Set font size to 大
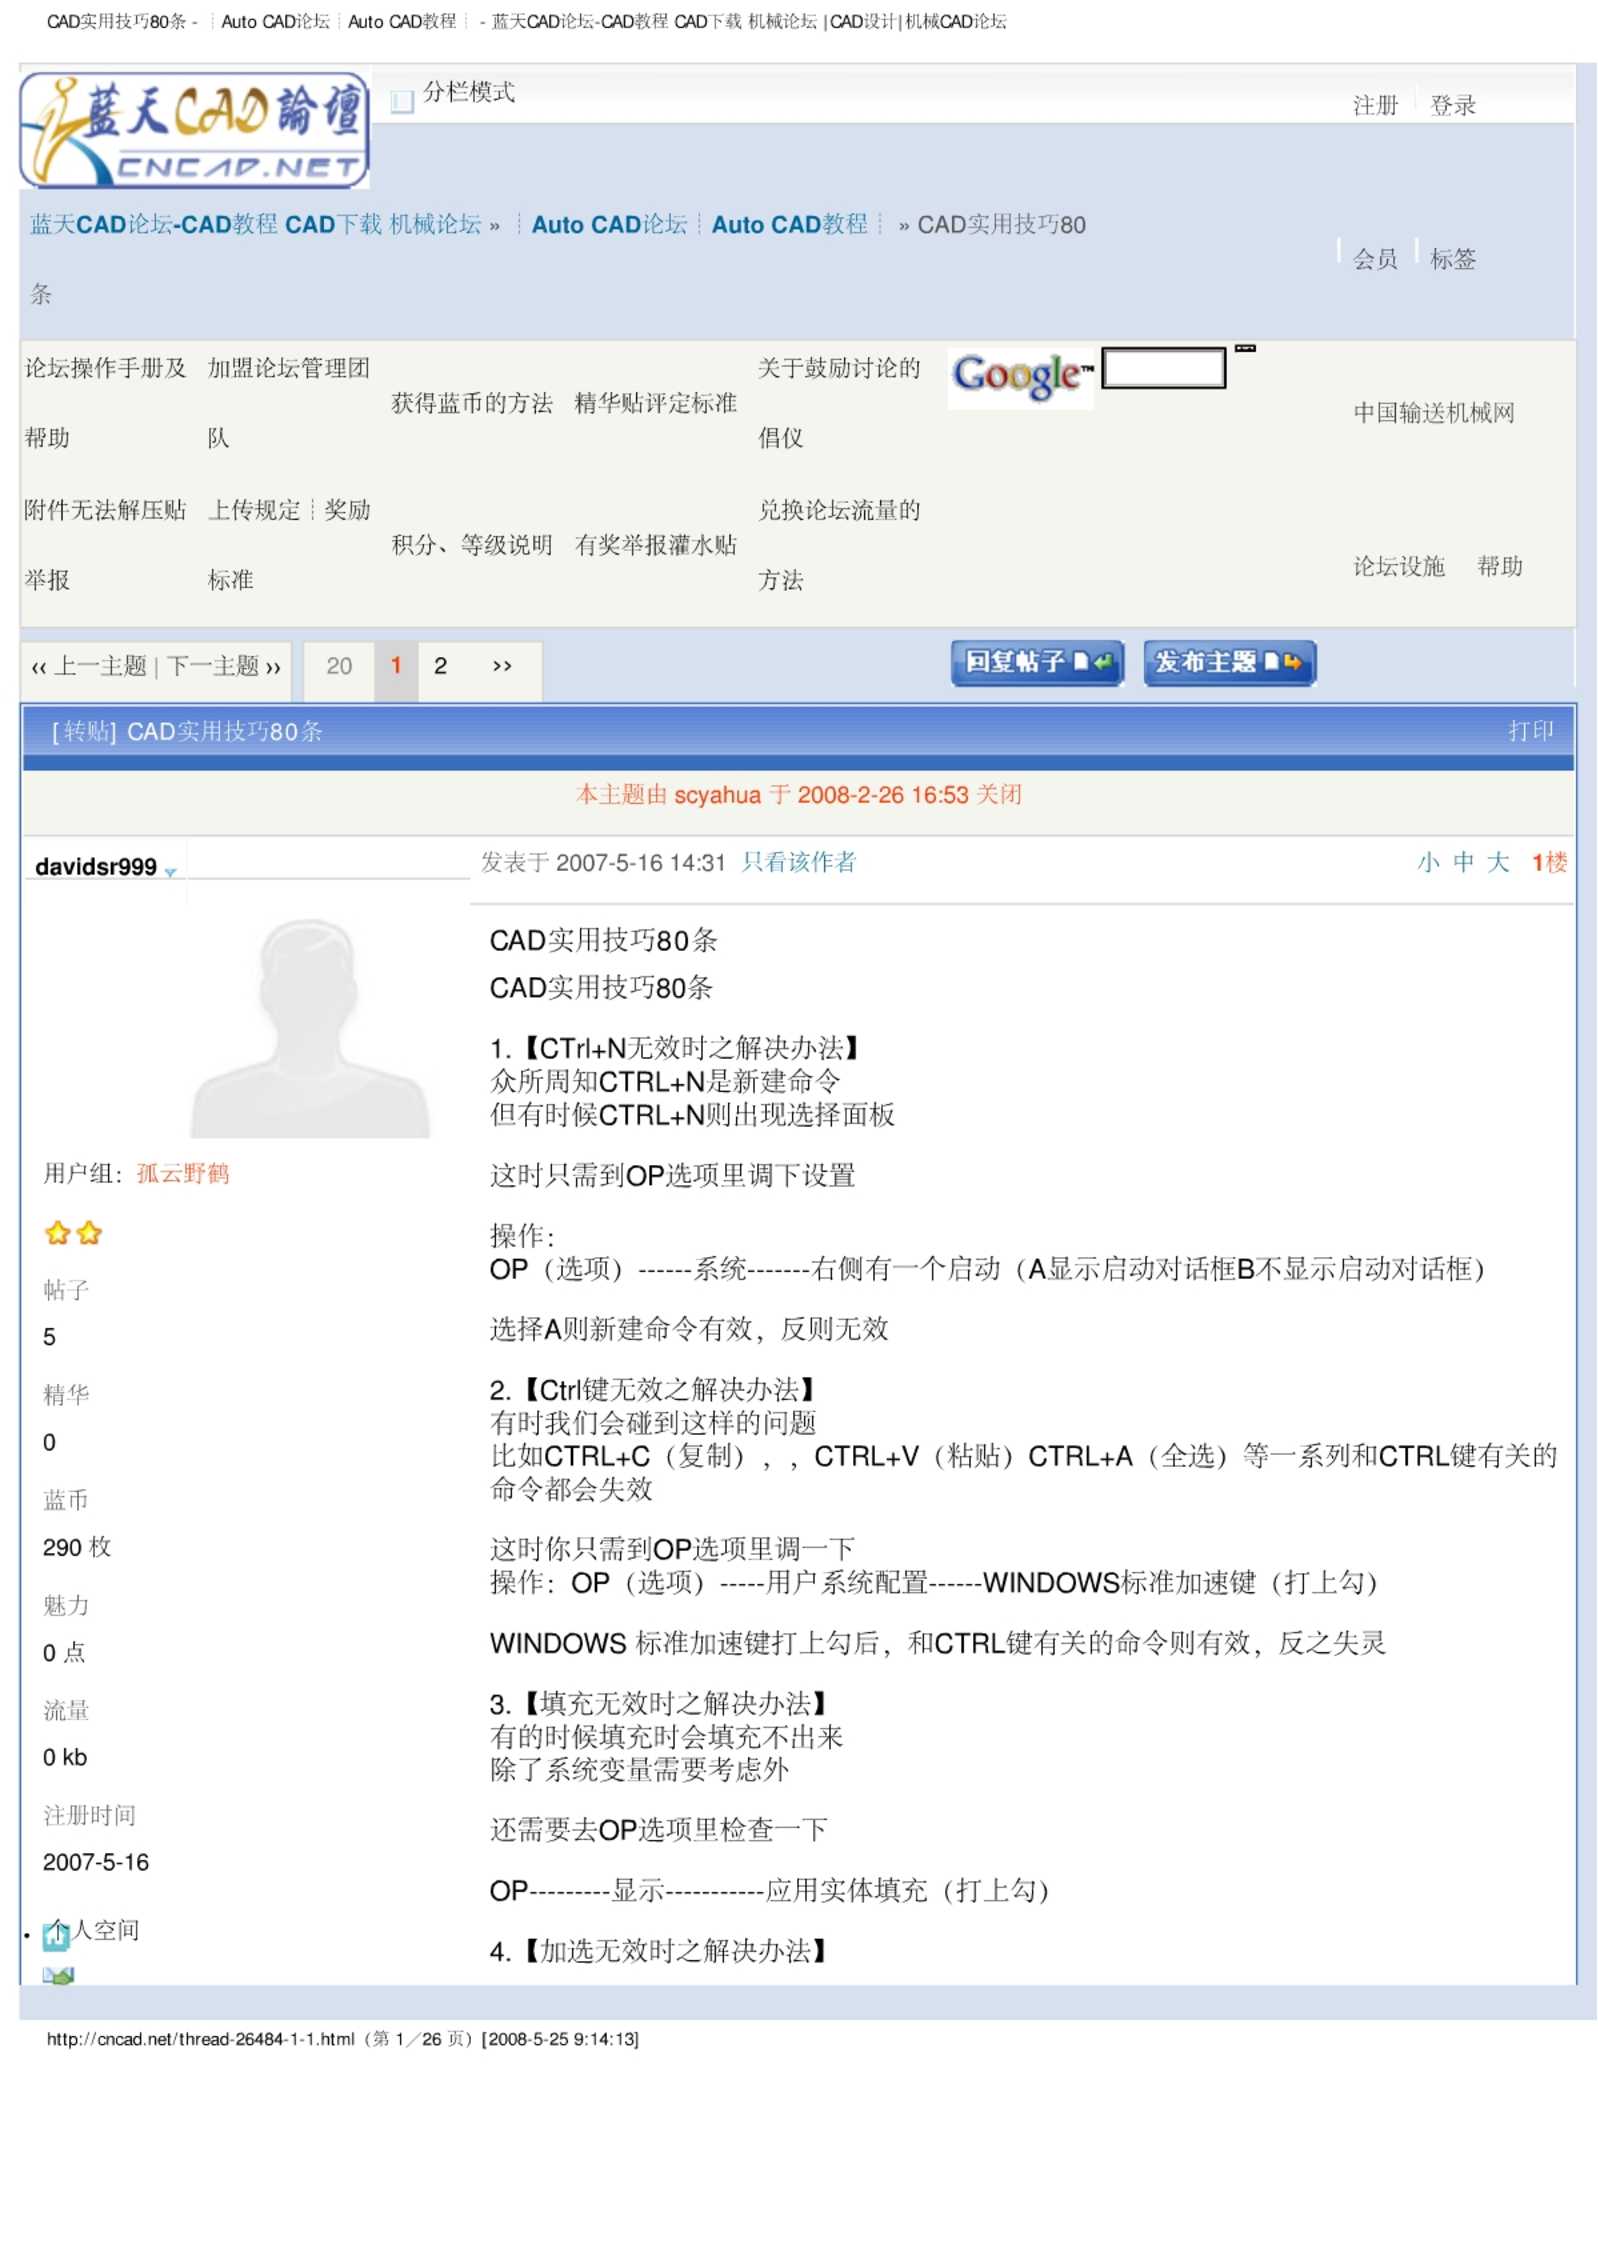 click(x=1497, y=862)
